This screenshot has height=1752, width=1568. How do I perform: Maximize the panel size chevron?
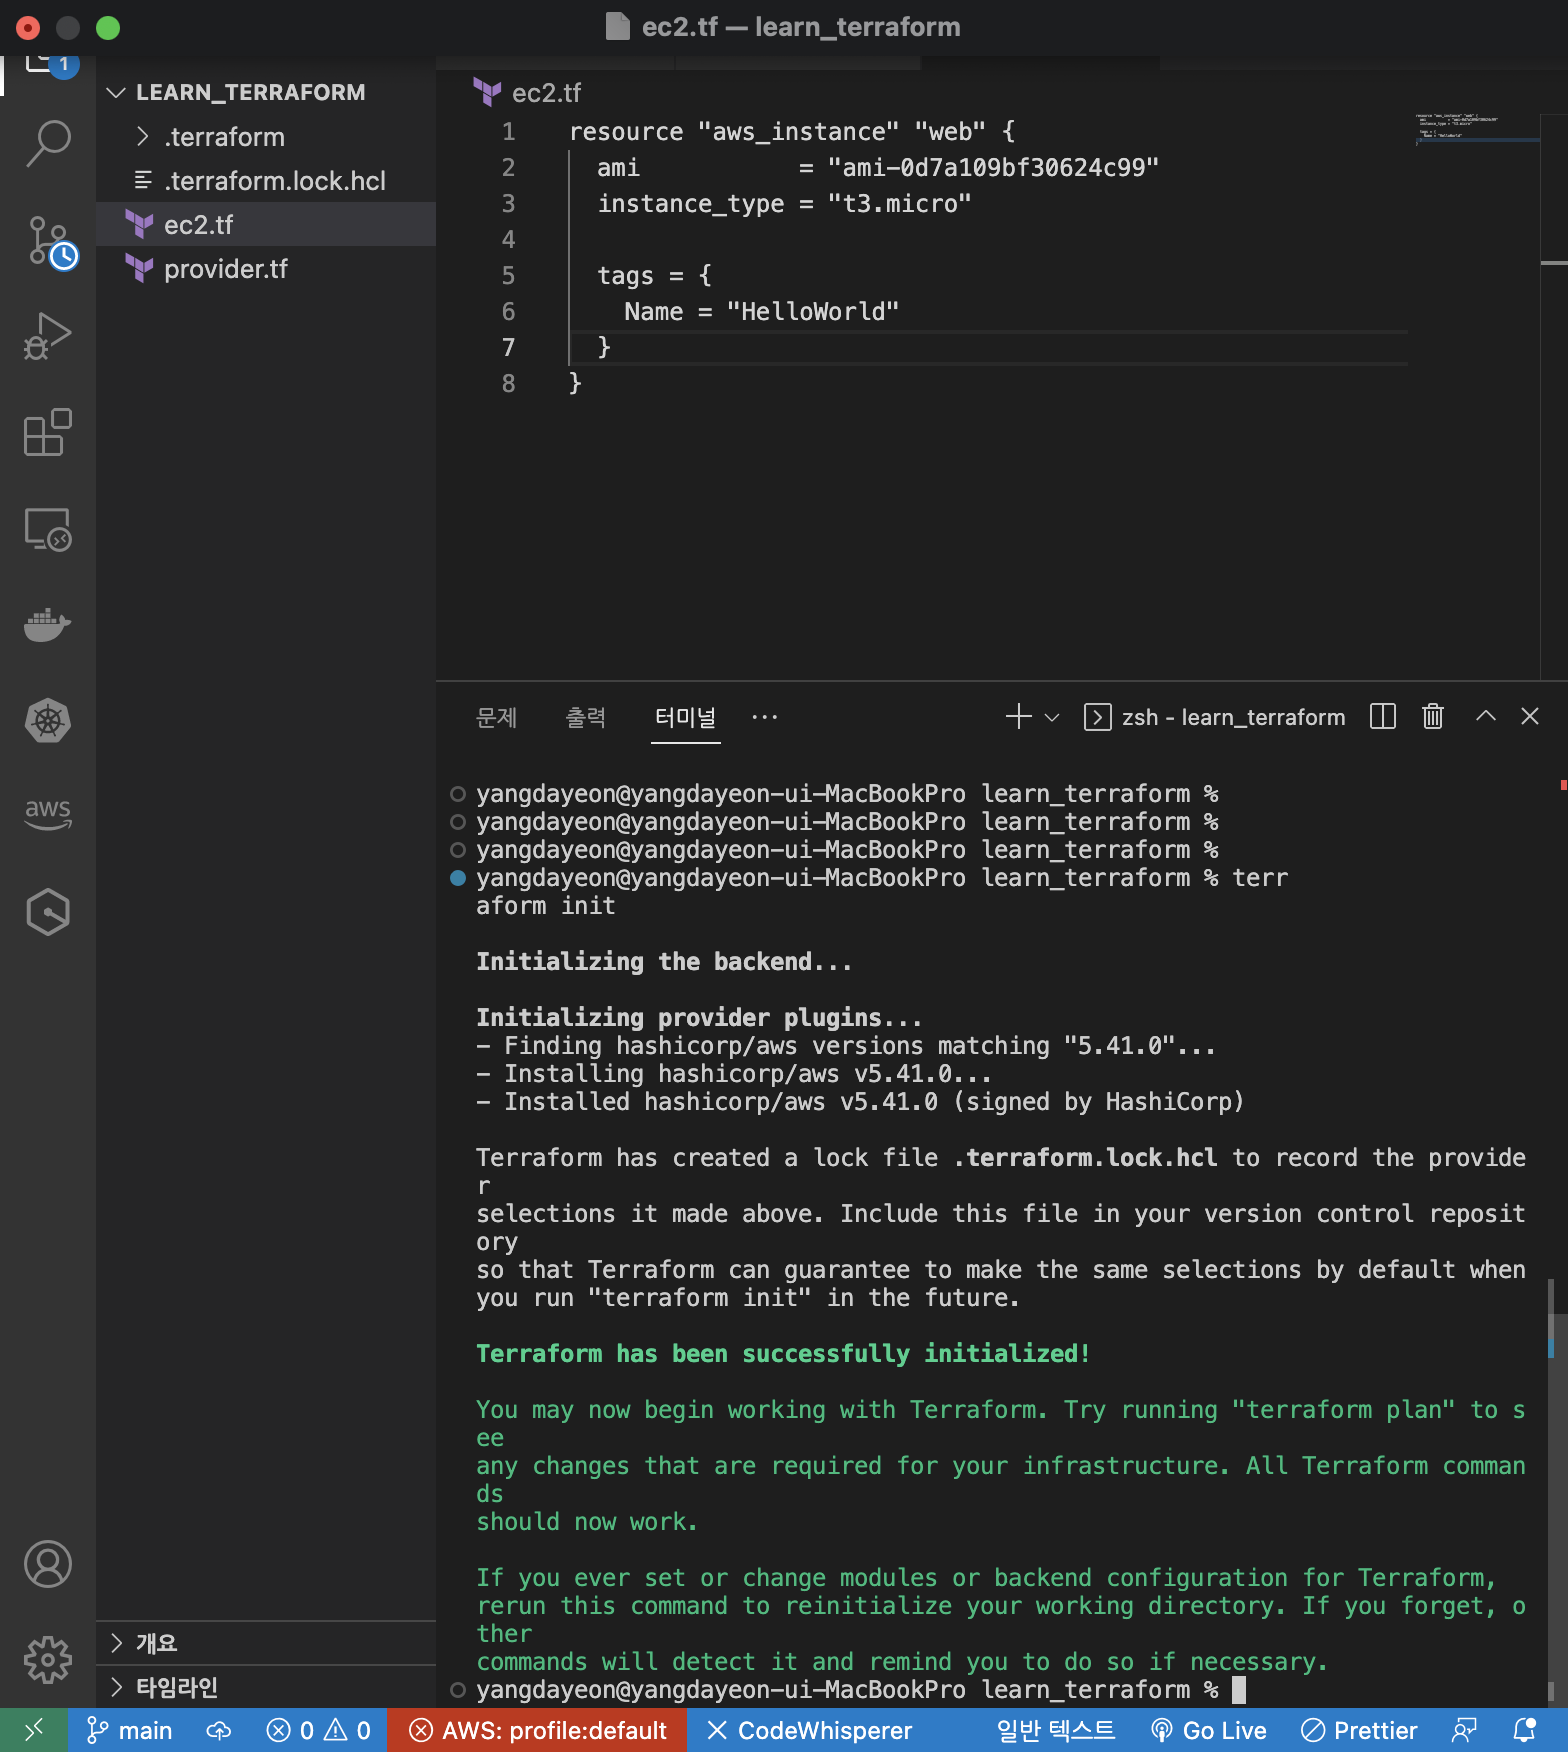pyautogui.click(x=1486, y=716)
